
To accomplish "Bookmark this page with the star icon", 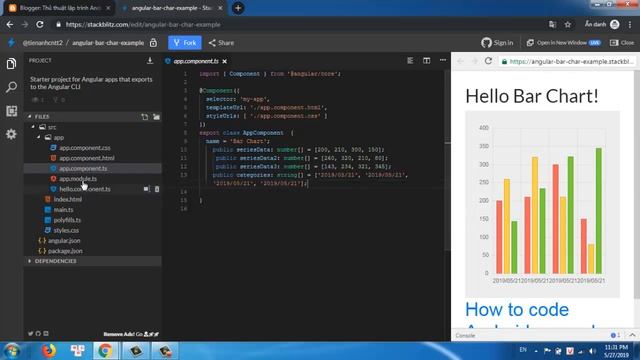I will (568, 24).
